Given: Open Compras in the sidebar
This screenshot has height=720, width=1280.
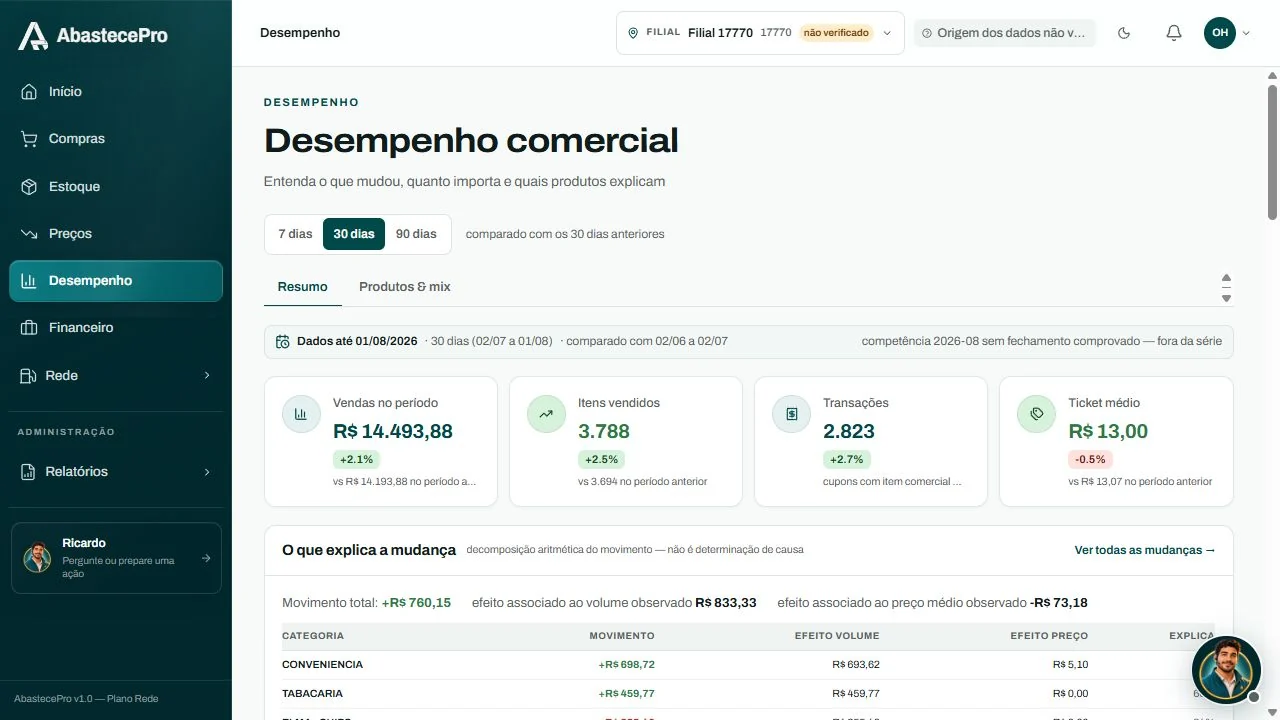Looking at the screenshot, I should pos(116,139).
